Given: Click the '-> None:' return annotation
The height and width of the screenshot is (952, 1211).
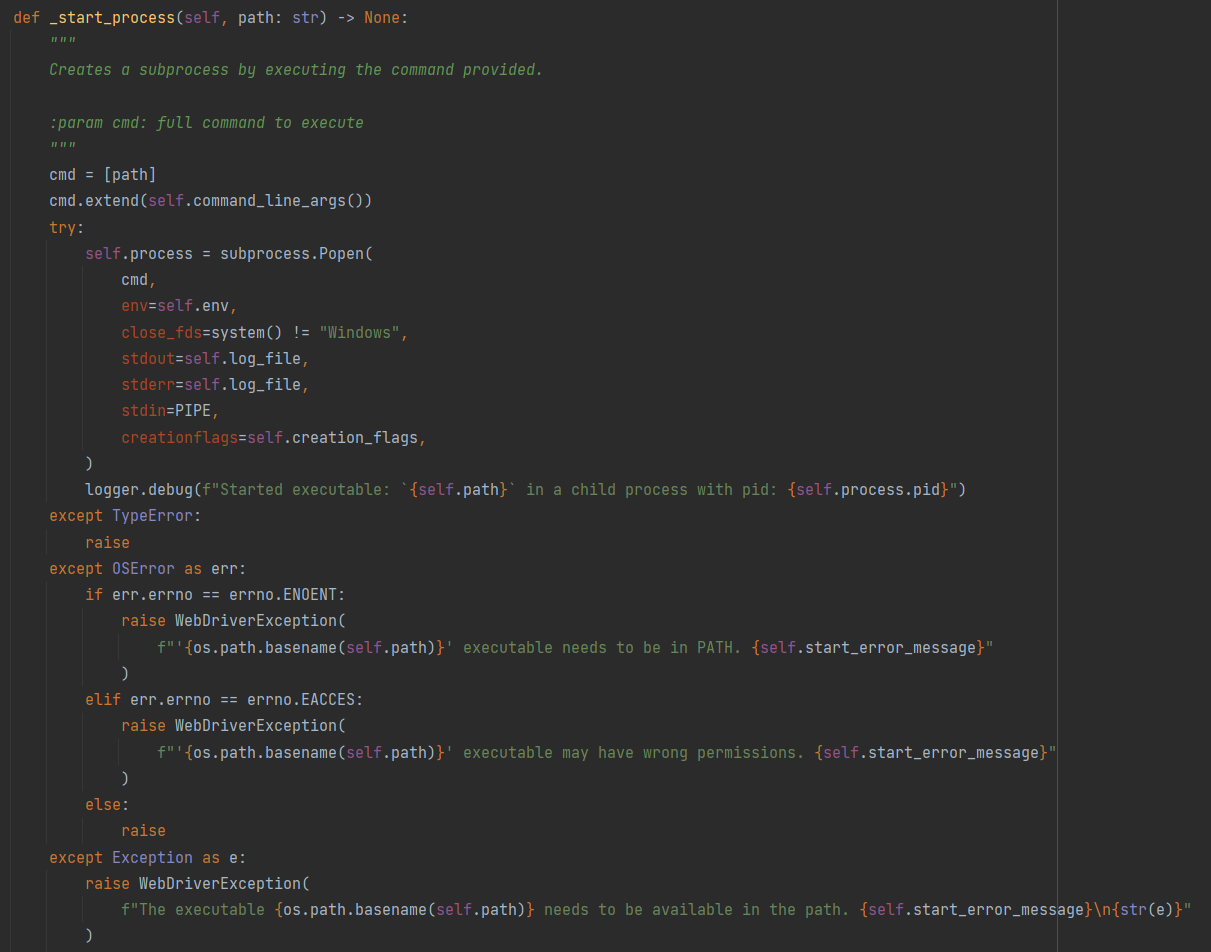Looking at the screenshot, I should click(372, 18).
